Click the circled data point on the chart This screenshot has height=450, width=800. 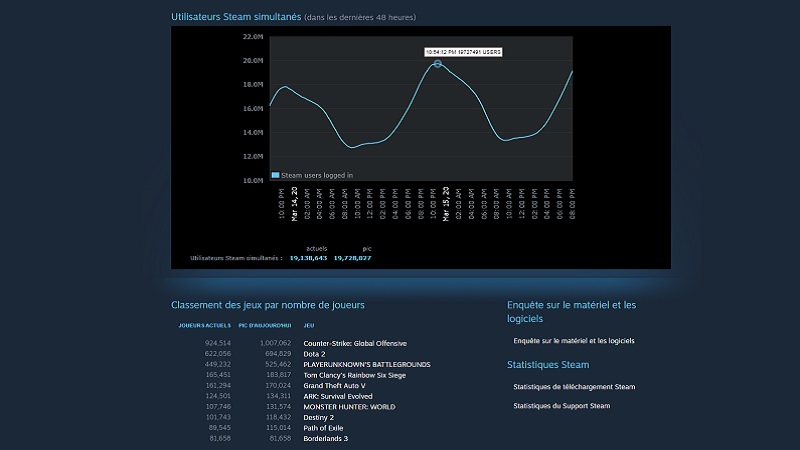tap(437, 64)
